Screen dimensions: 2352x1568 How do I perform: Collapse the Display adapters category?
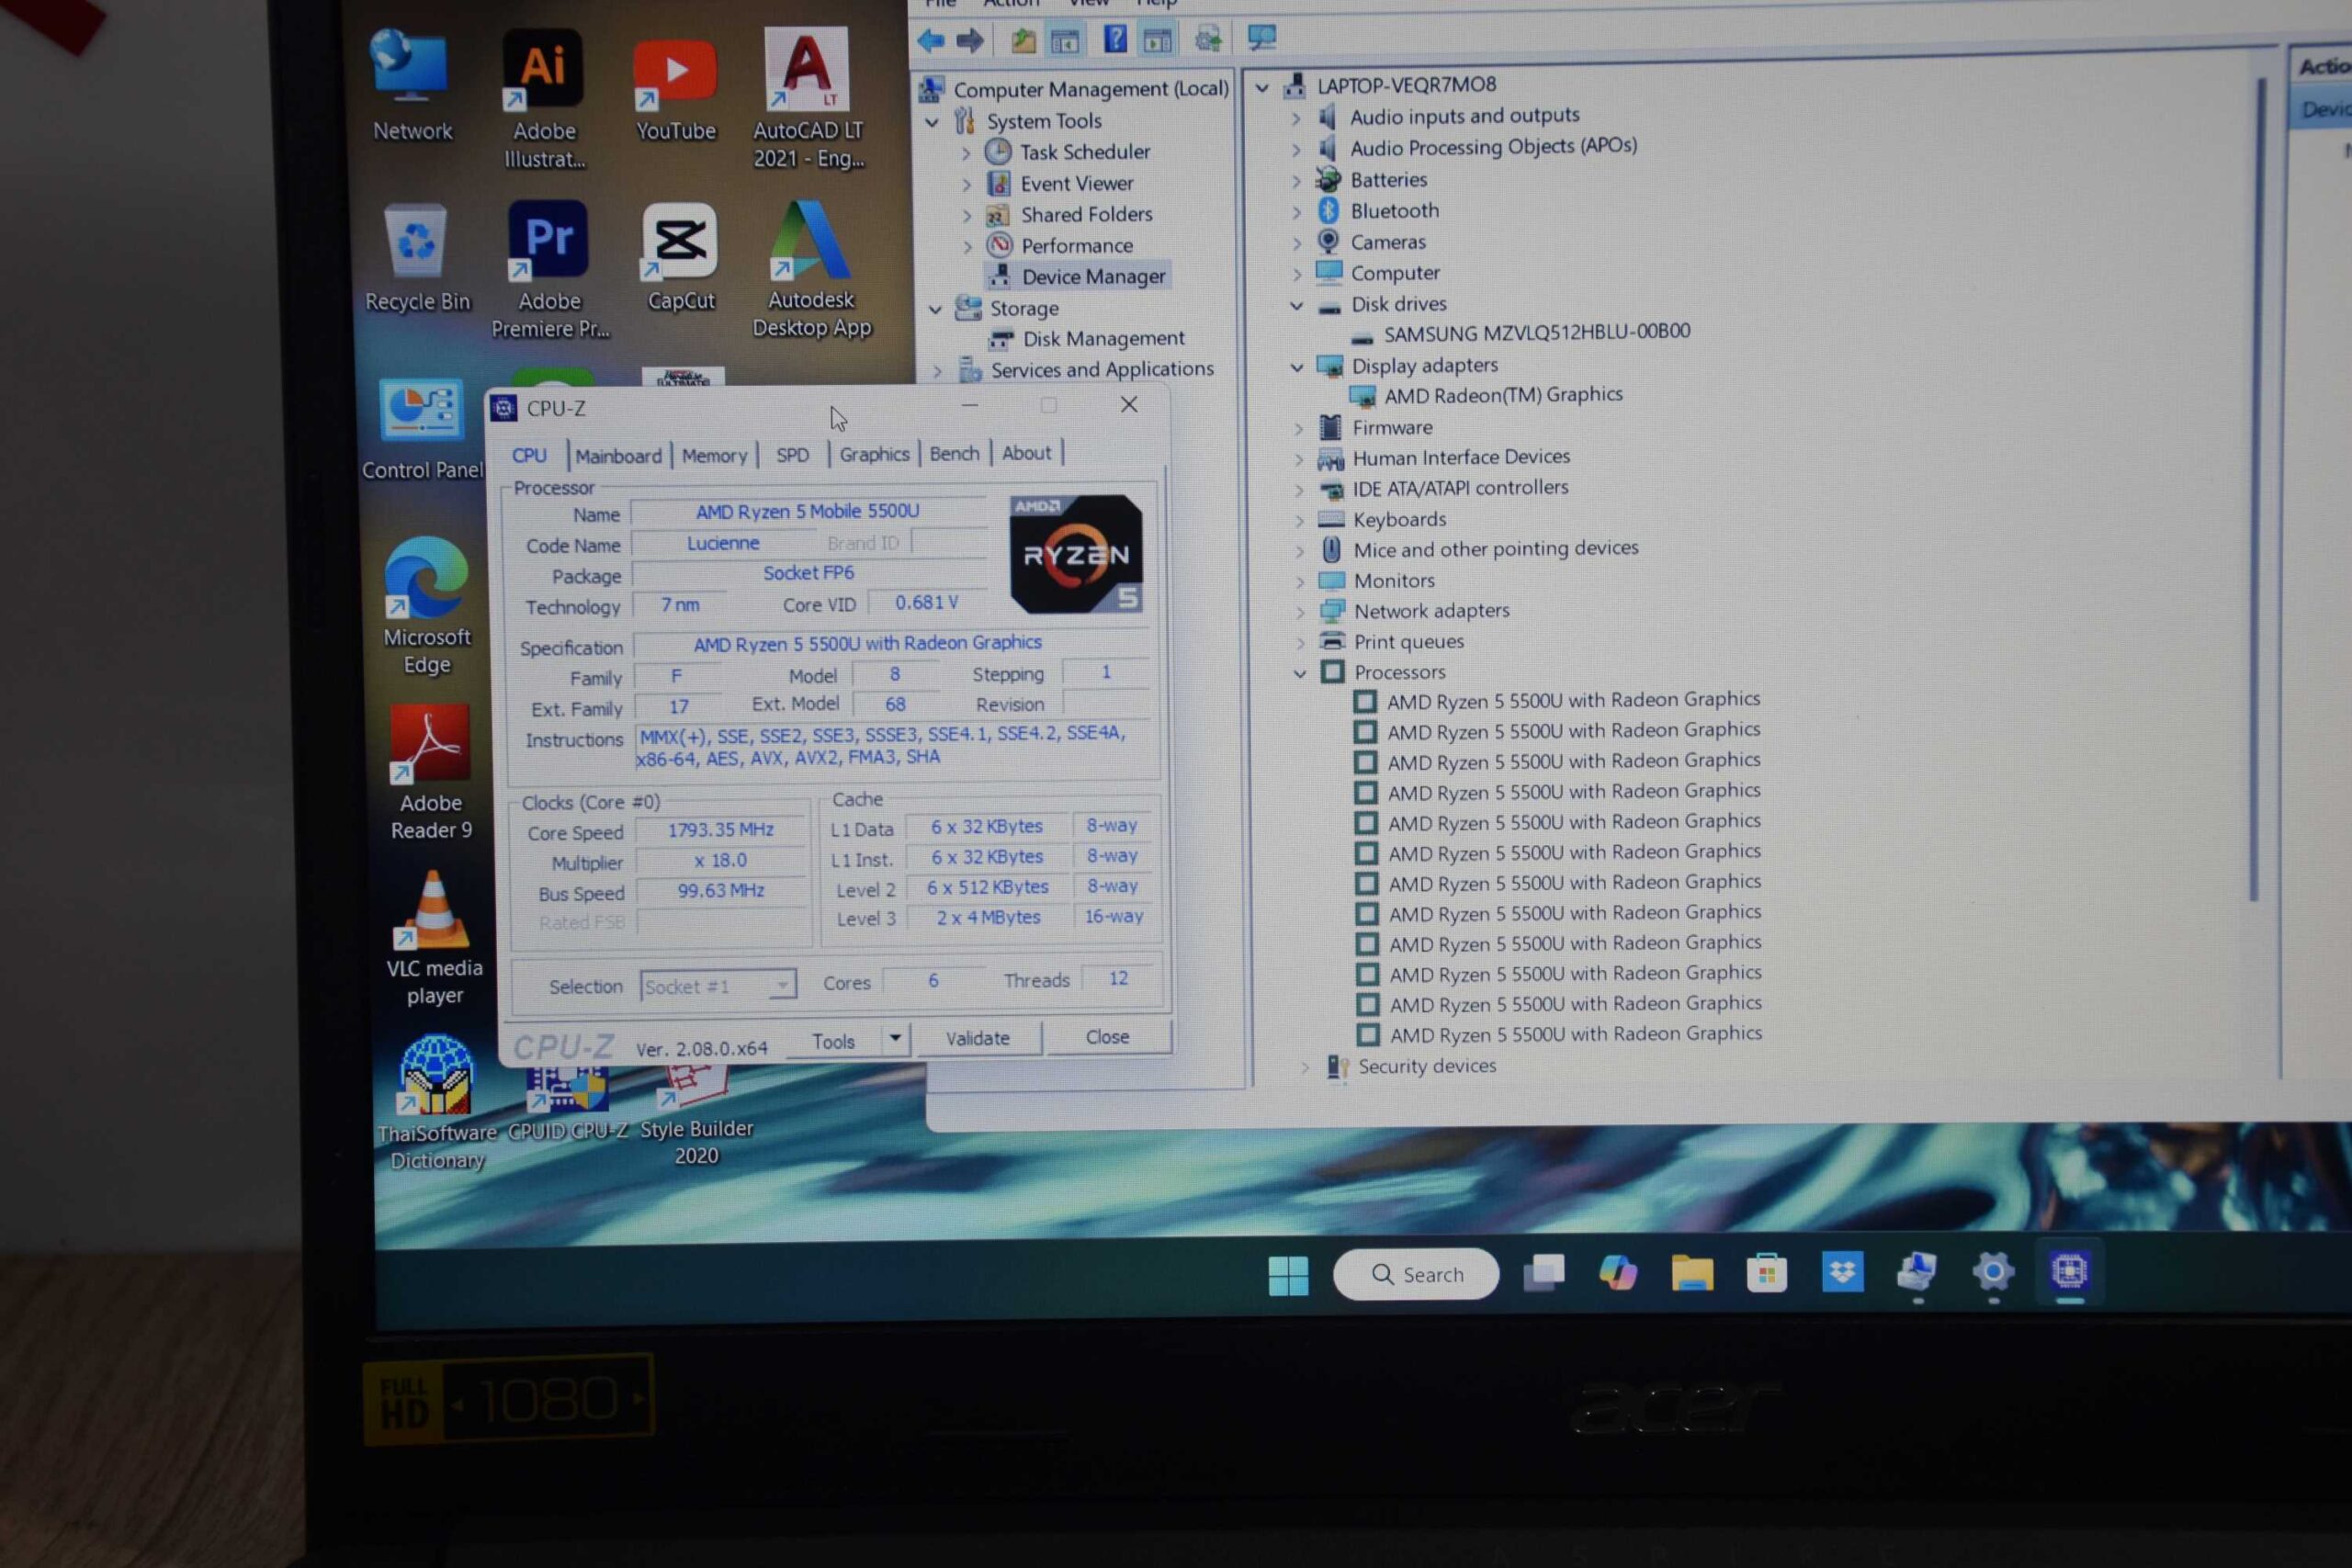pos(1297,367)
